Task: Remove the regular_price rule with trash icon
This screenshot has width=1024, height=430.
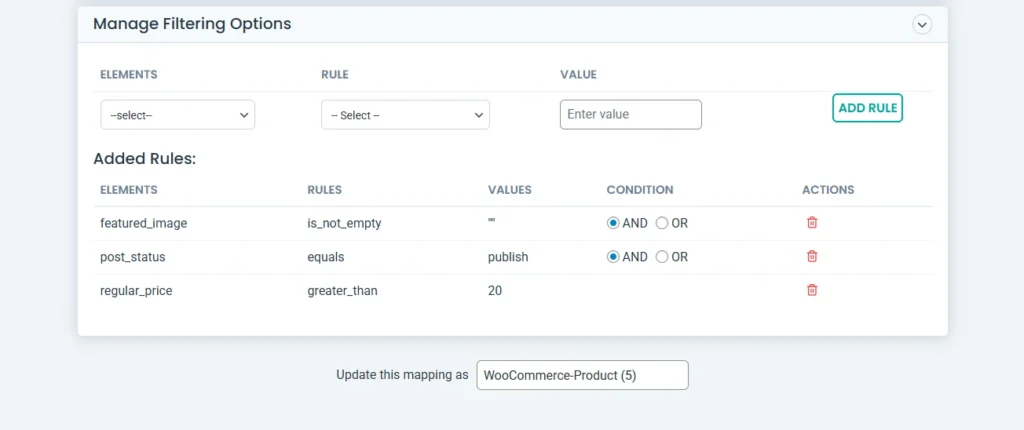Action: pos(812,290)
